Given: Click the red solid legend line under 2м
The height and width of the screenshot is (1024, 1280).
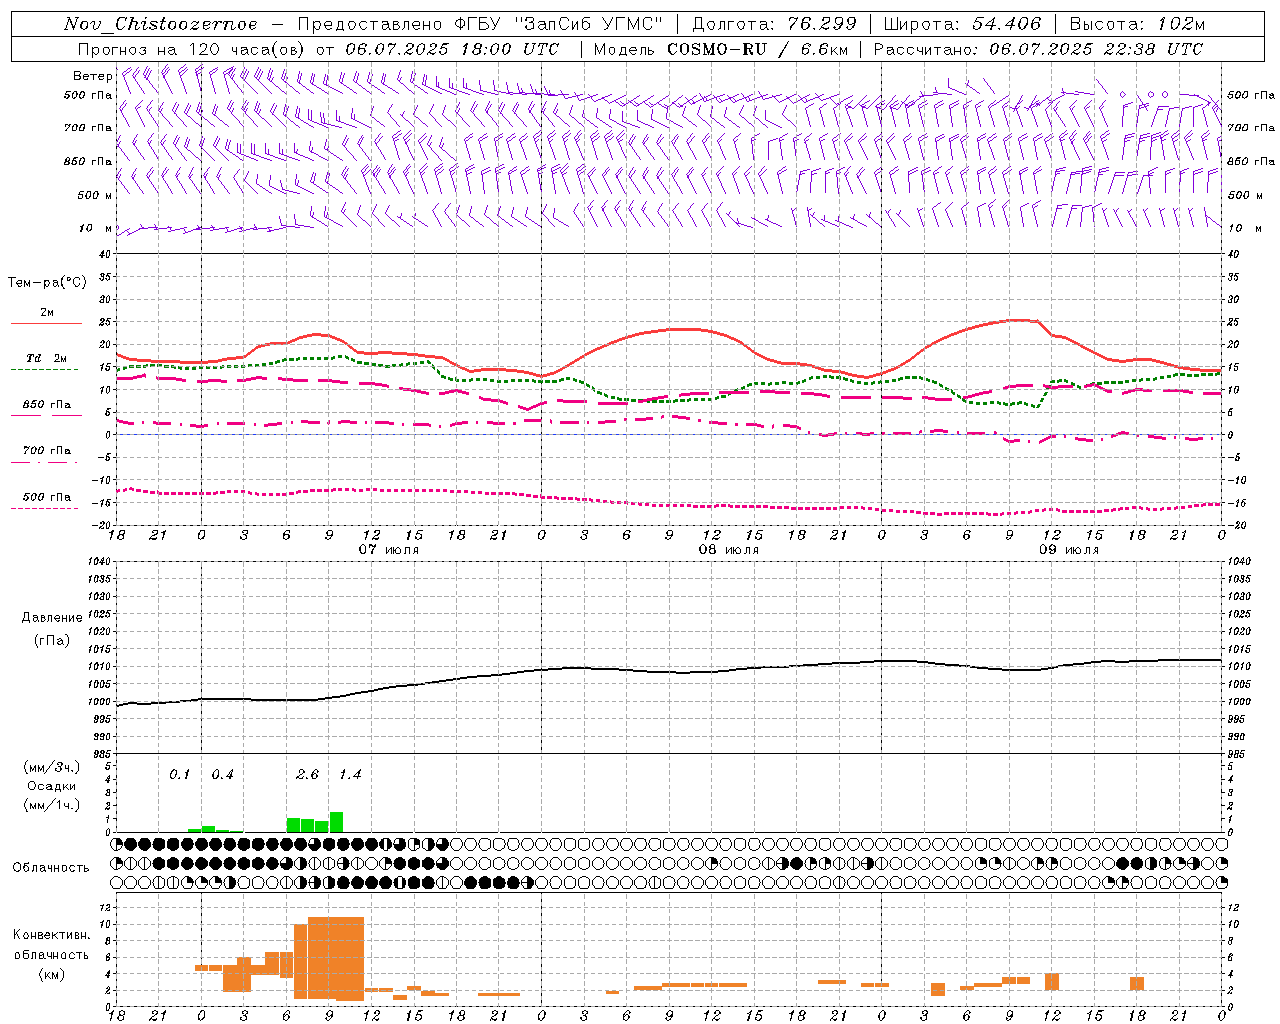Looking at the screenshot, I should (46, 323).
